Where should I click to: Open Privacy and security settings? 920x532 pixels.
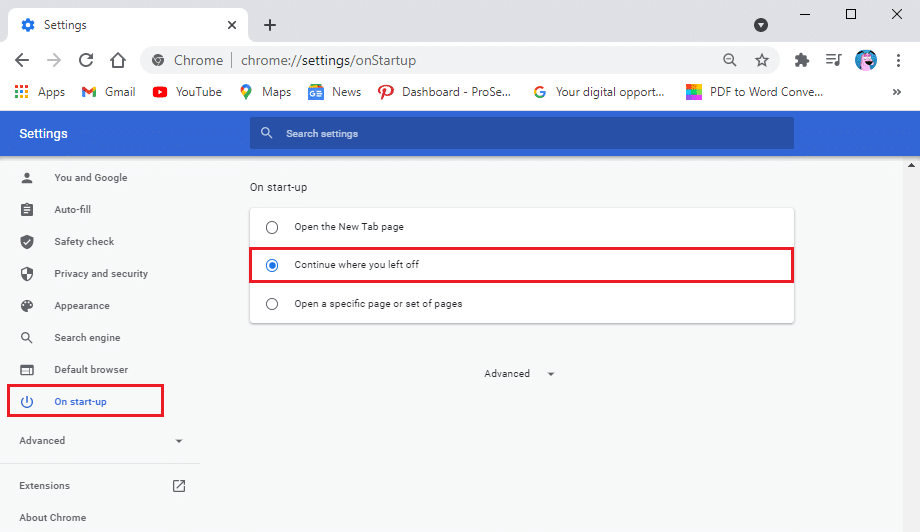point(100,274)
